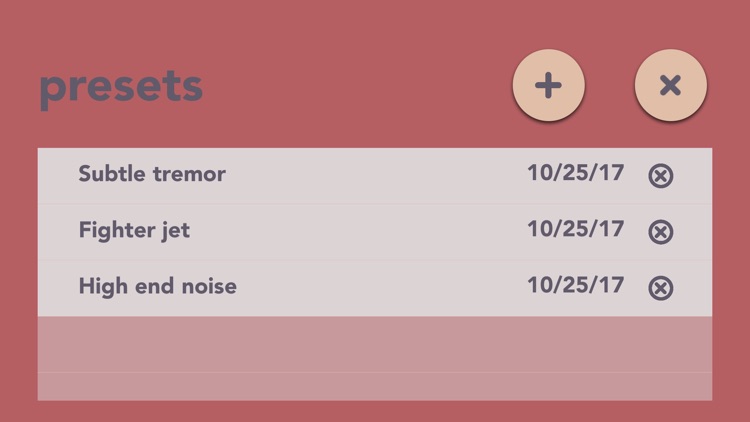Select the bottom partially visible empty row
Image resolution: width=750 pixels, height=422 pixels.
click(375, 387)
